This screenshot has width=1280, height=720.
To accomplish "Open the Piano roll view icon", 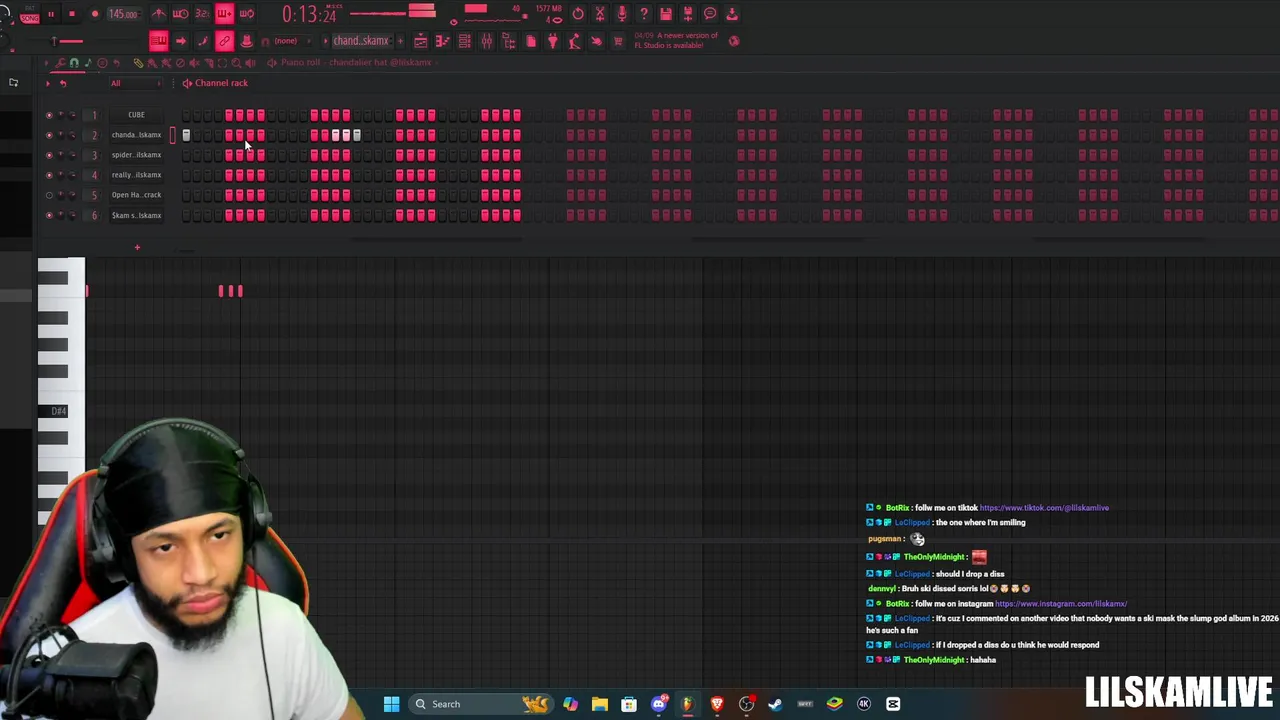I will [x=442, y=41].
